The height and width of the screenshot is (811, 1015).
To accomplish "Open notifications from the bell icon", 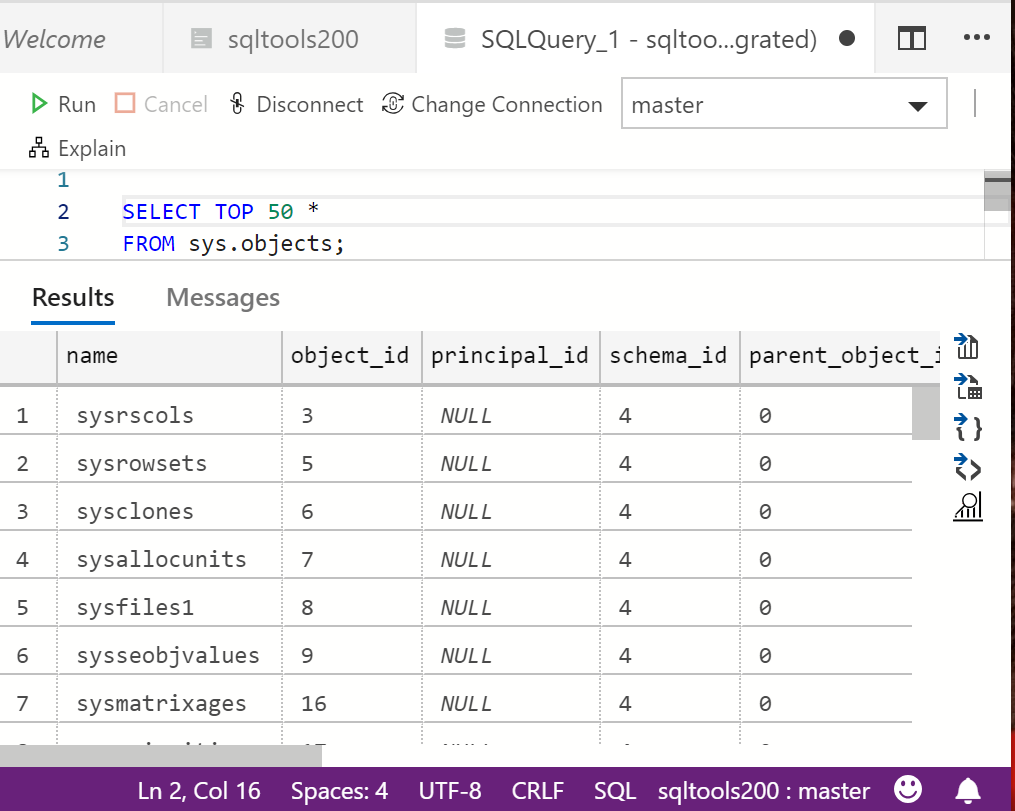I will [x=966, y=790].
